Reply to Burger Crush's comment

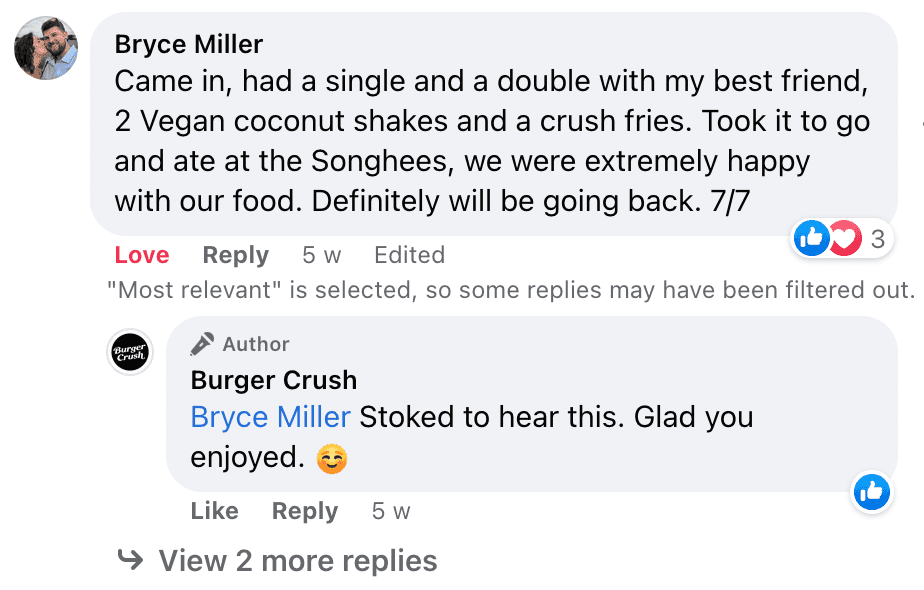[x=304, y=511]
